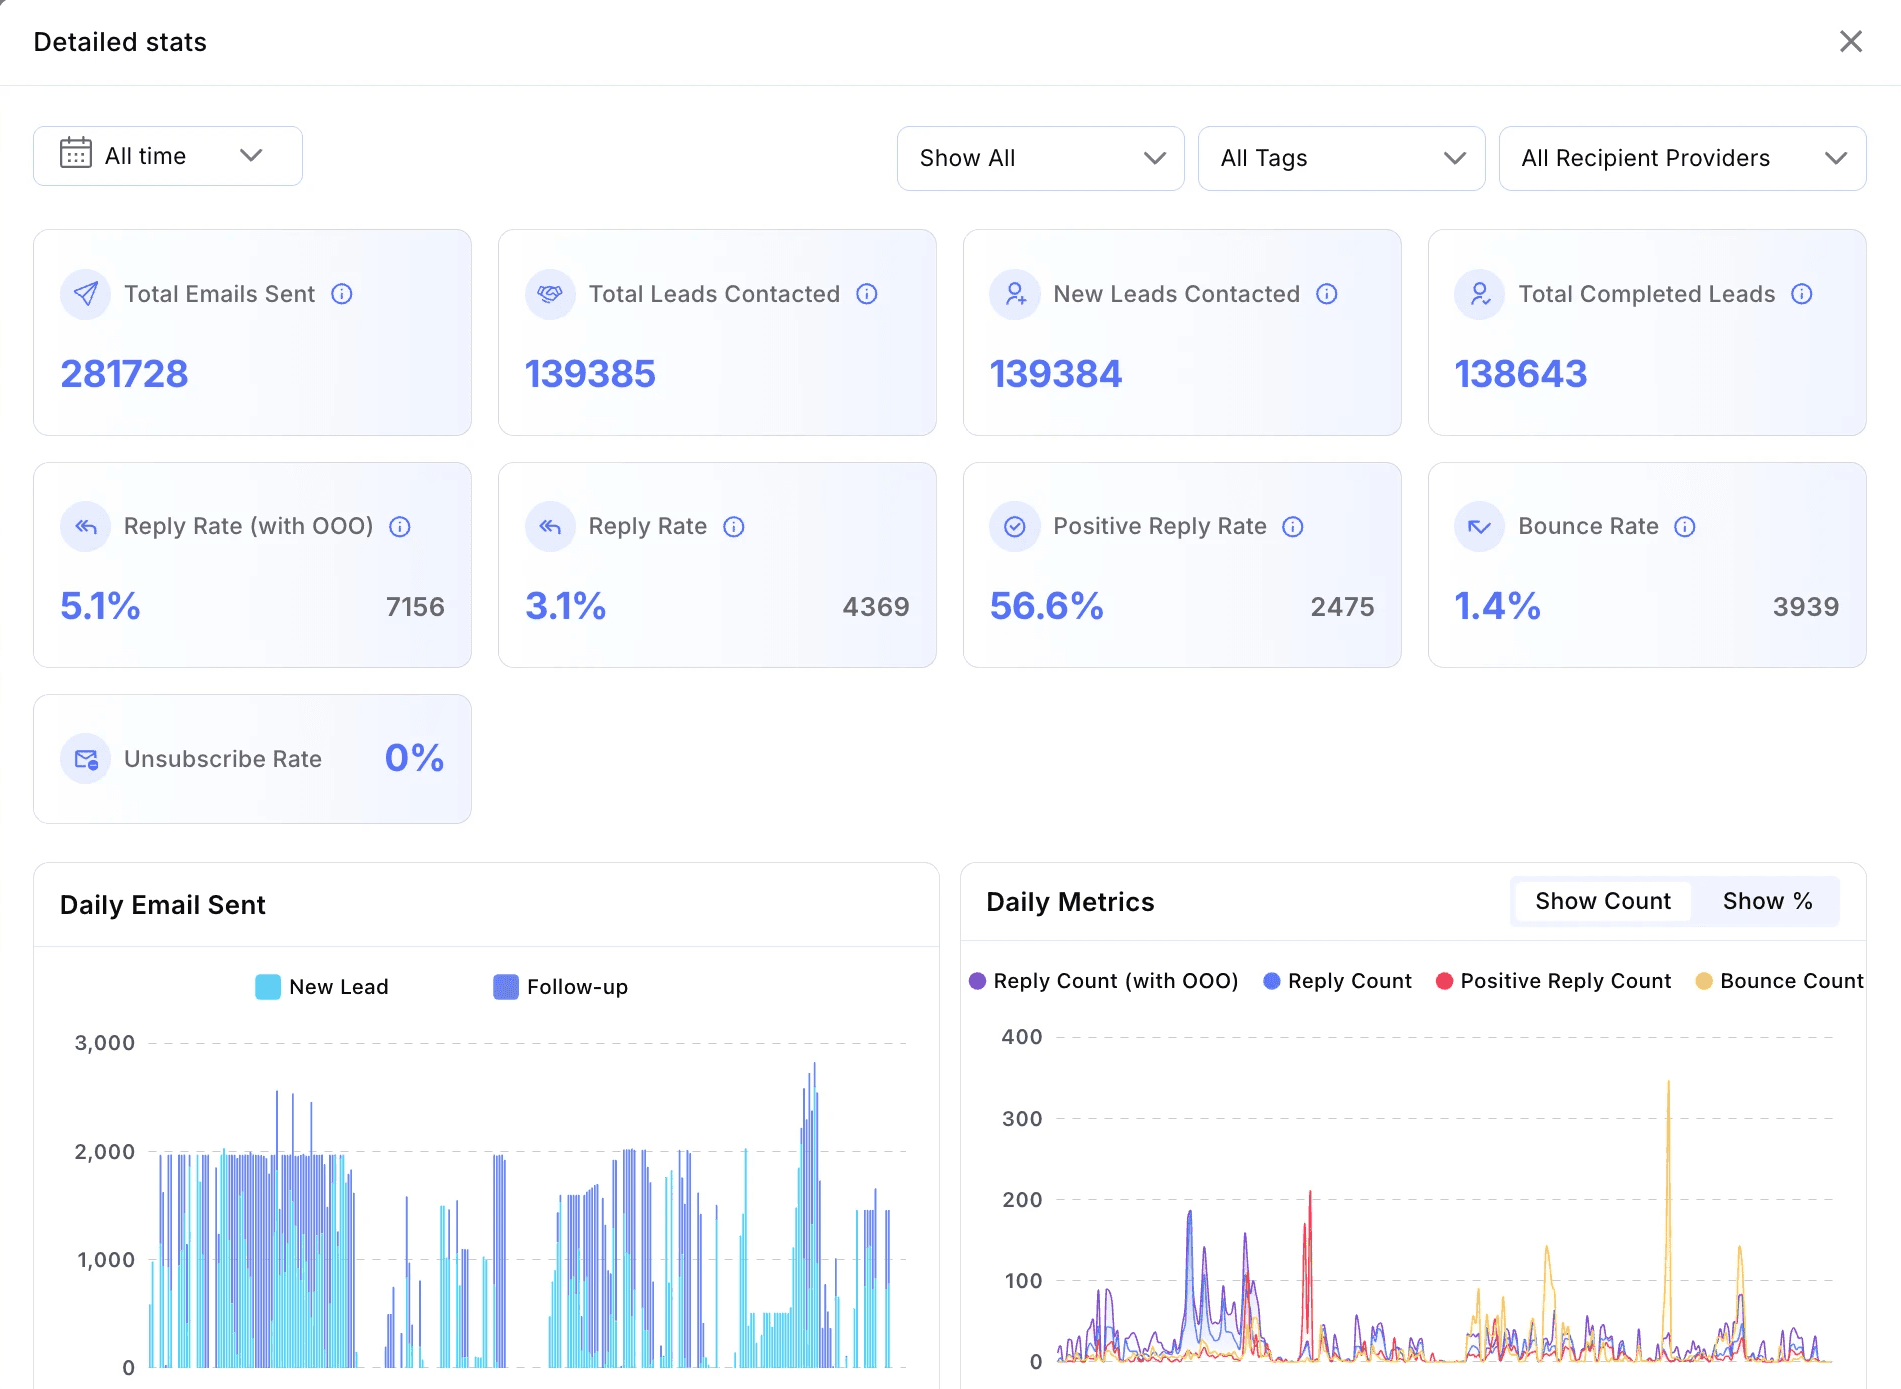
Task: Click the 3939 bounce count
Action: [x=1806, y=607]
